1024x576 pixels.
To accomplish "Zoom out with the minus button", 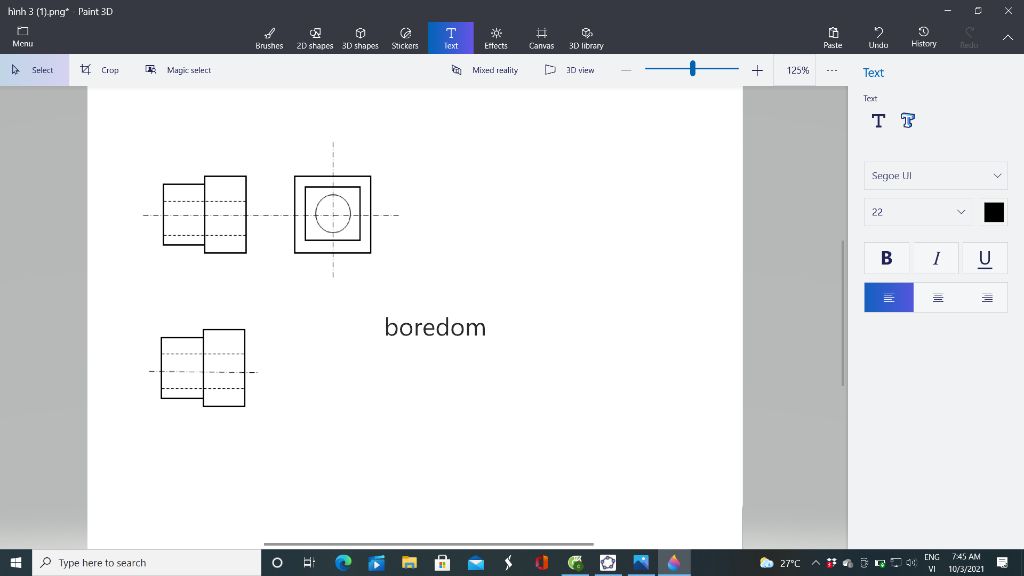I will pos(626,70).
